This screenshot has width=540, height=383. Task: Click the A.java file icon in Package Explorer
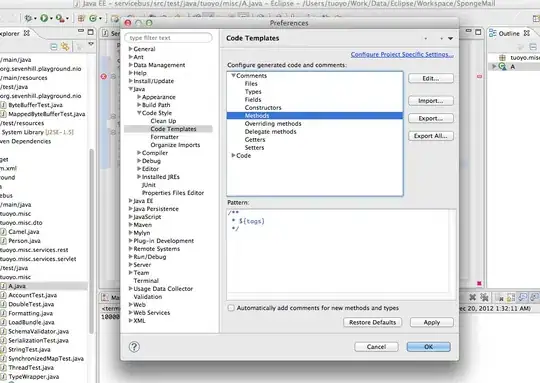click(x=3, y=286)
